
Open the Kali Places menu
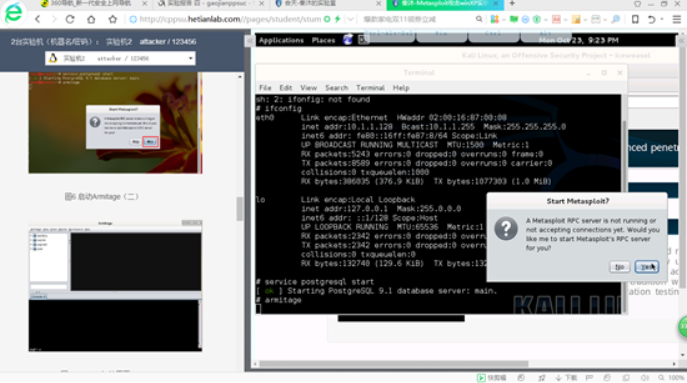323,40
